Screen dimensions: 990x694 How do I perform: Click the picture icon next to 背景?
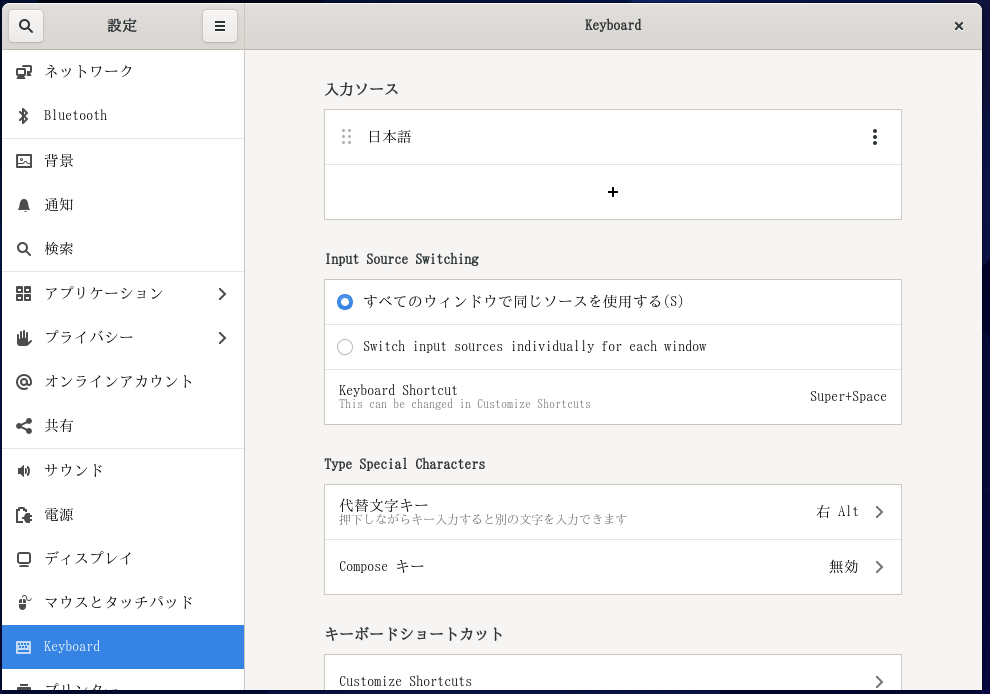coord(24,160)
